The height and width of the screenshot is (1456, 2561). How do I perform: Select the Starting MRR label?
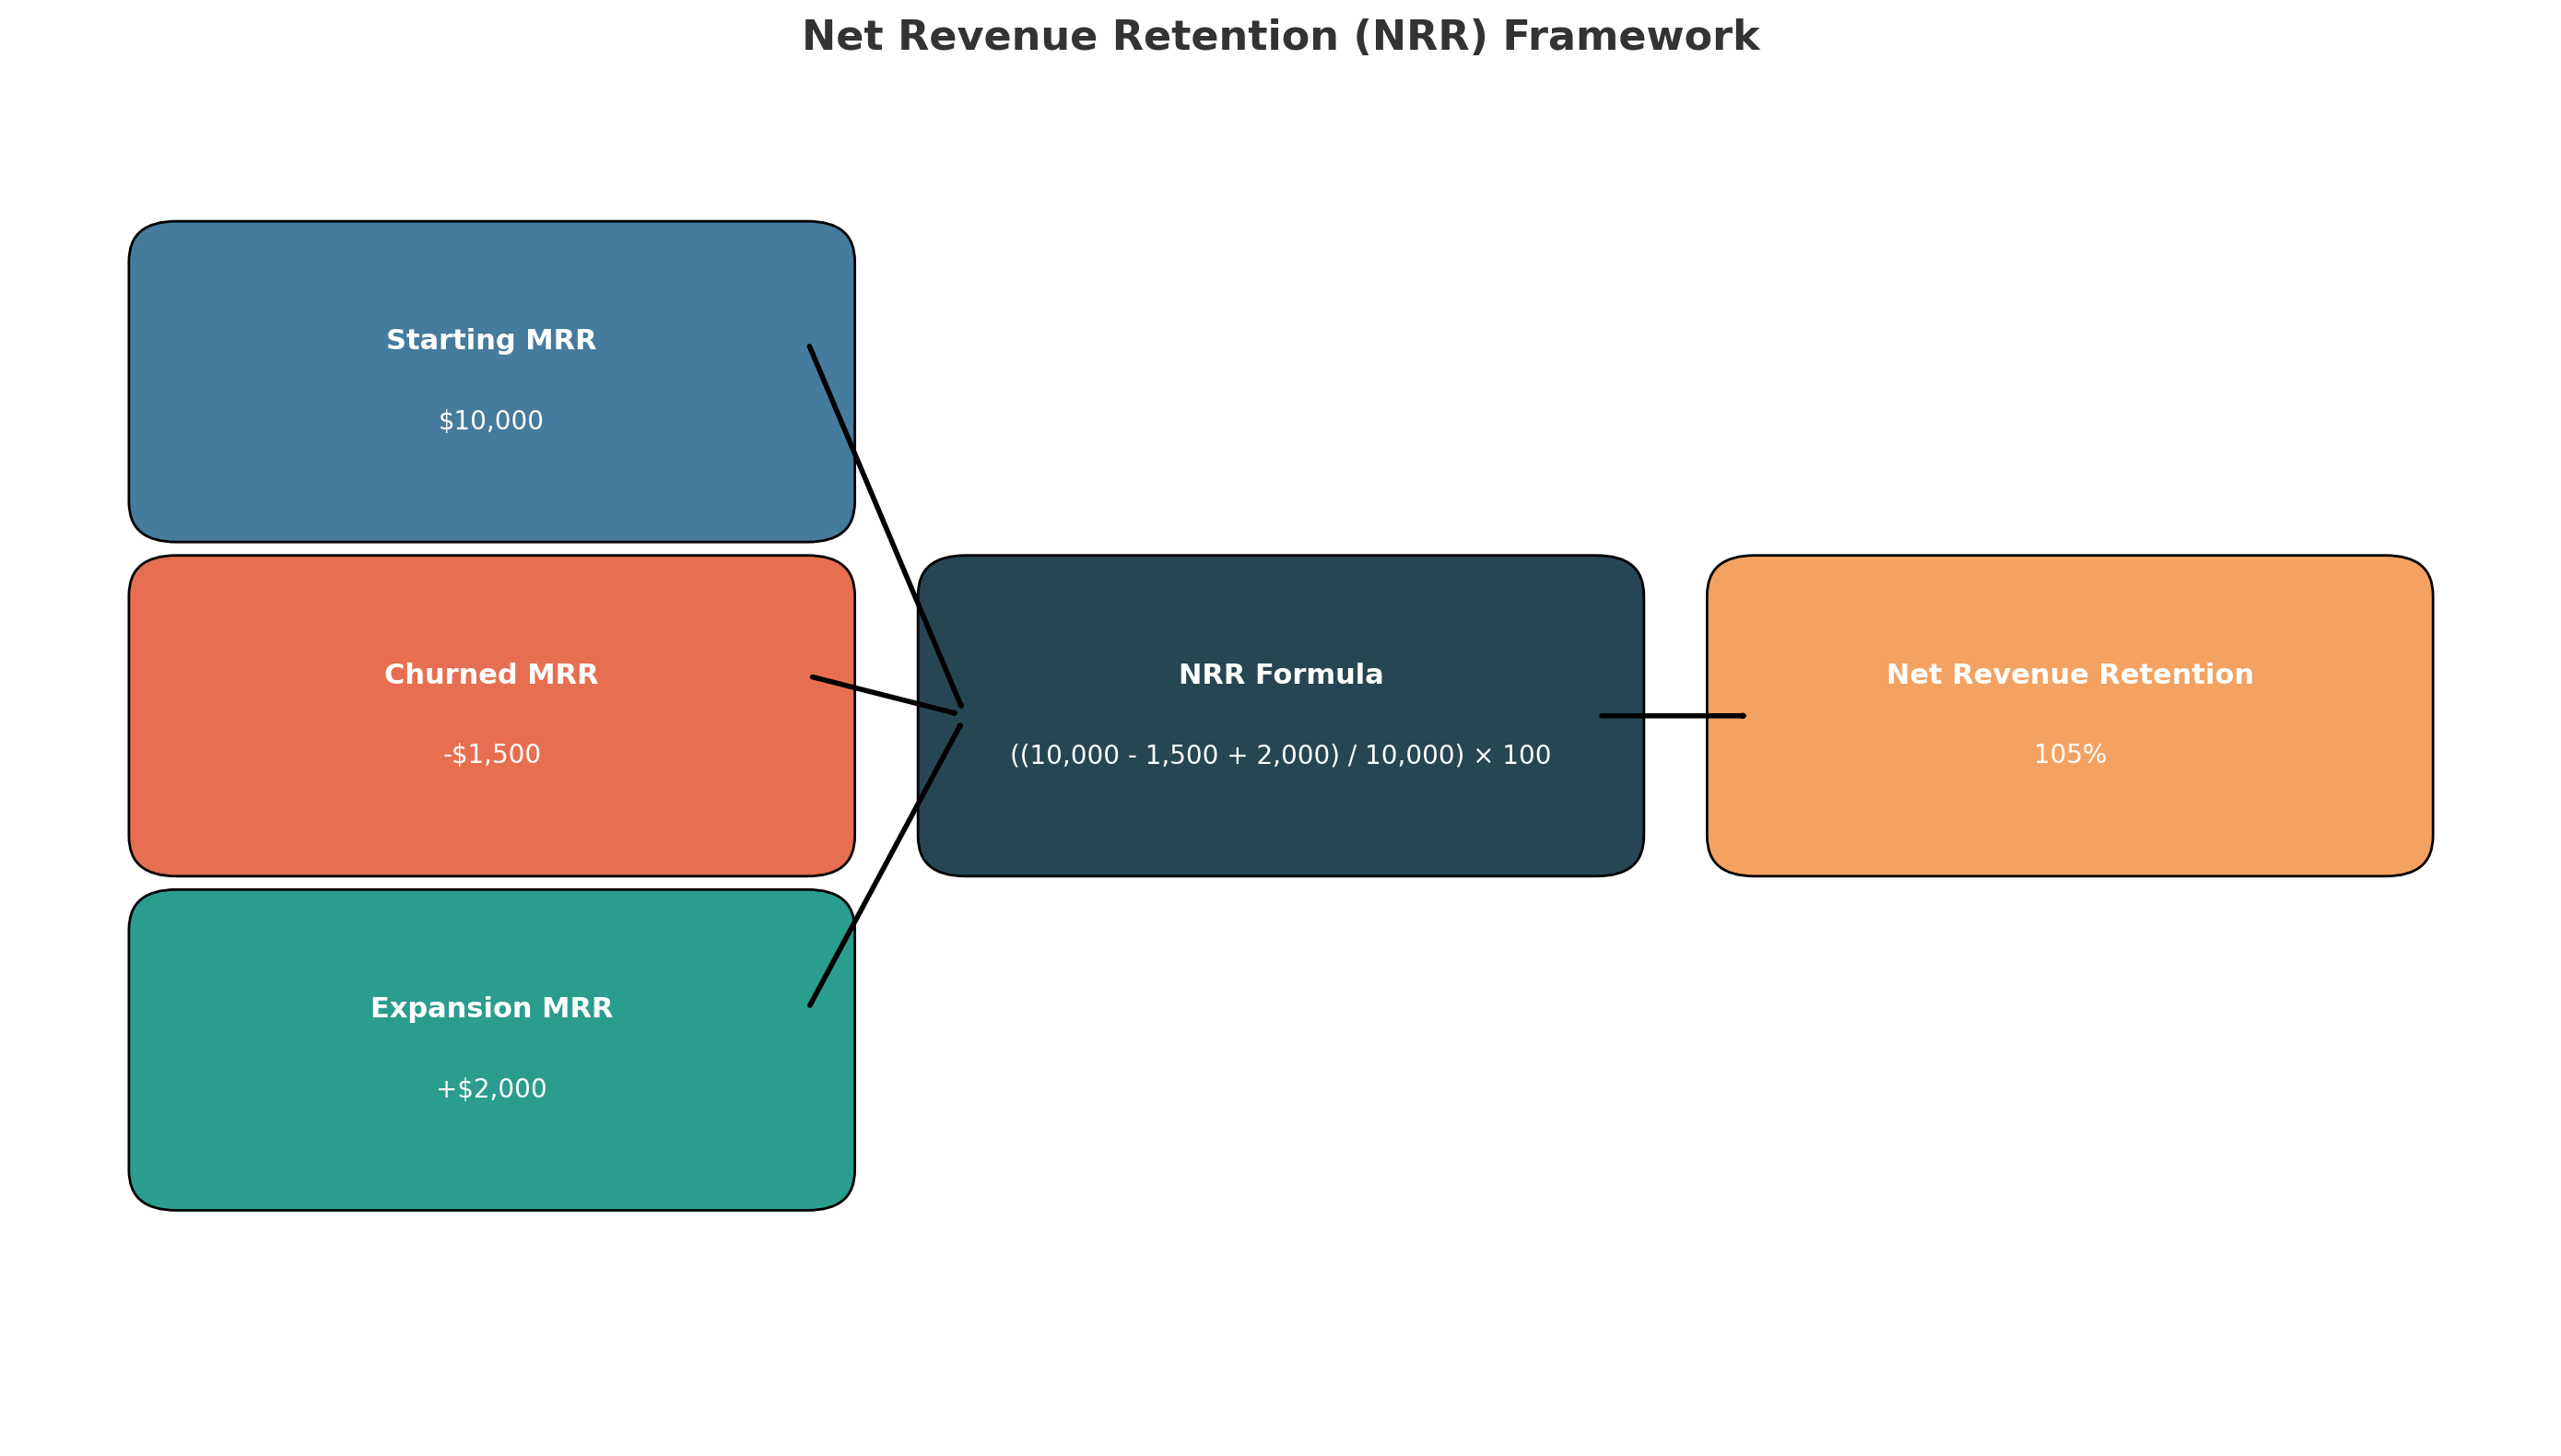click(491, 341)
